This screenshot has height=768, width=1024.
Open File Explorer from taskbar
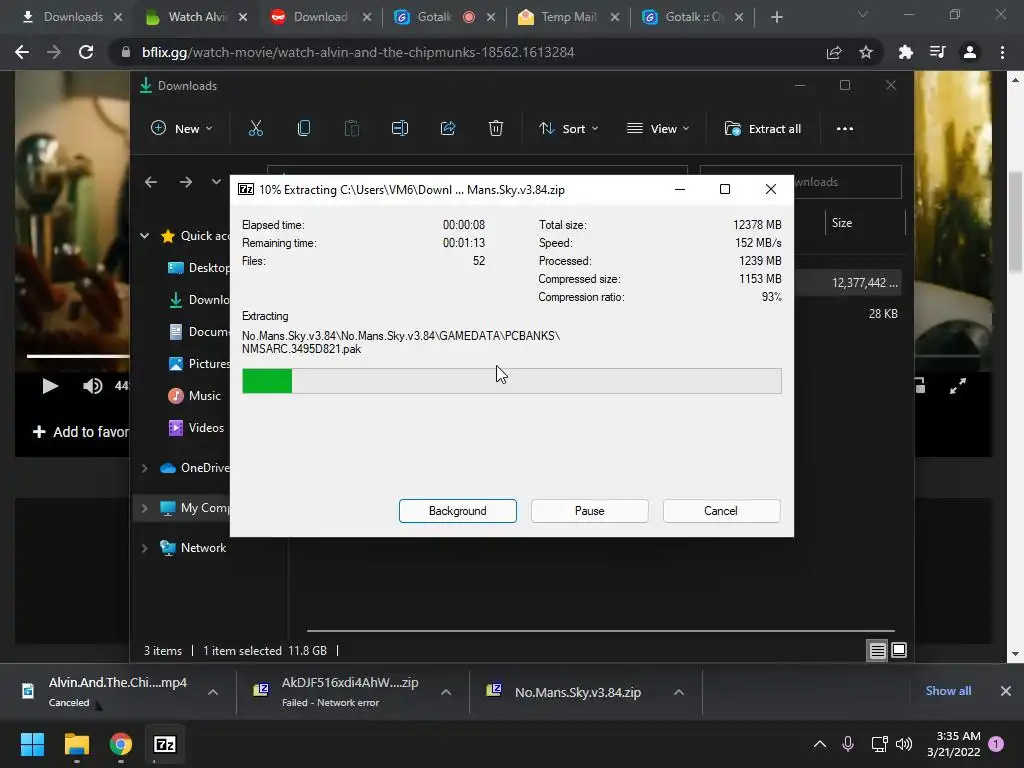pyautogui.click(x=76, y=744)
